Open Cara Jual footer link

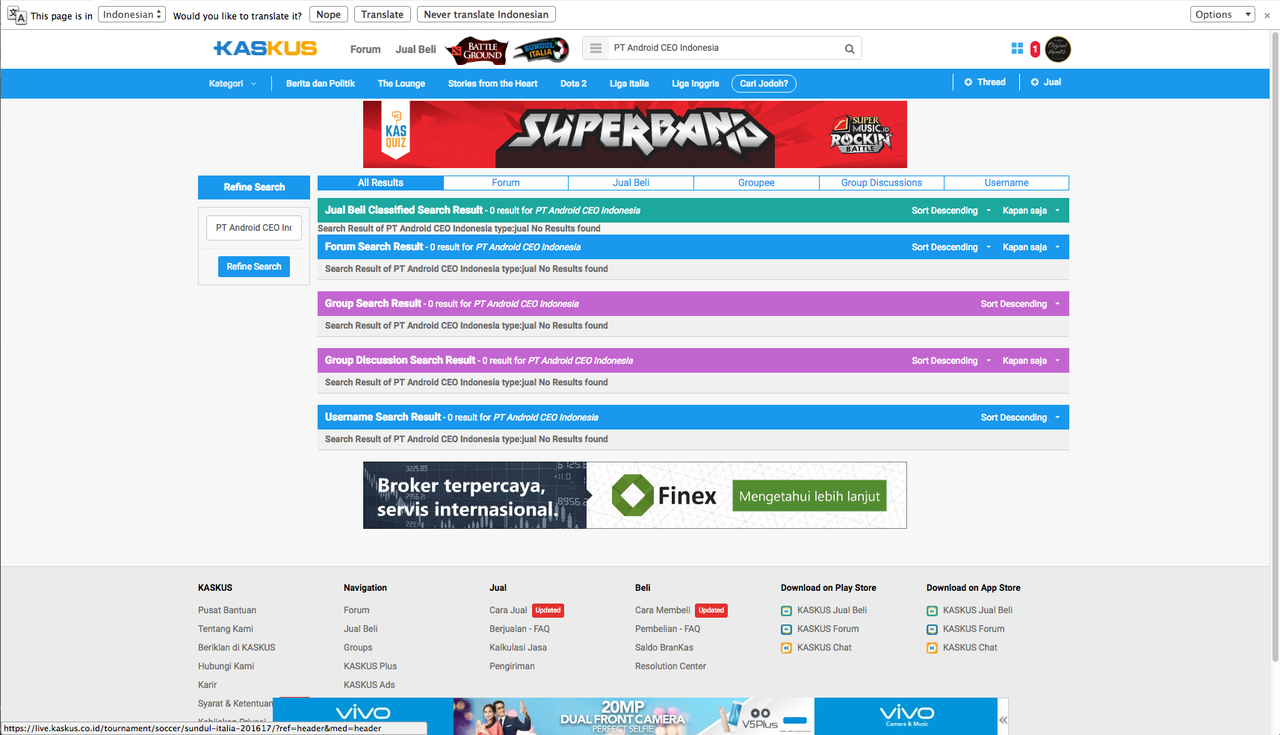(508, 610)
